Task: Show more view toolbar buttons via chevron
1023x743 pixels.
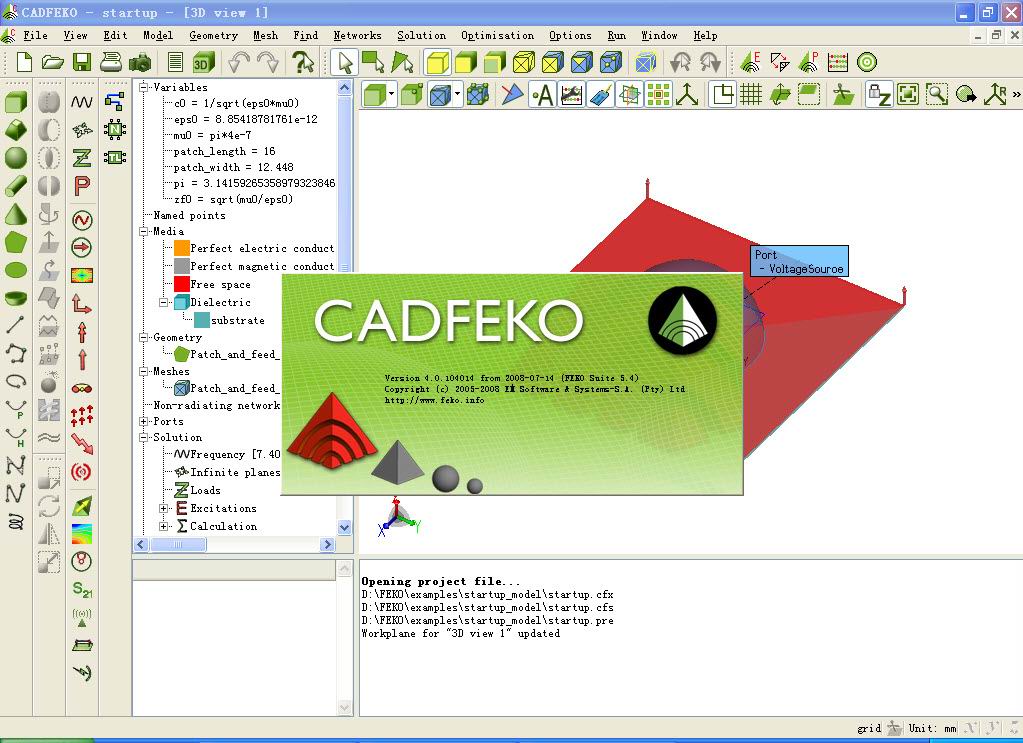Action: (1015, 95)
